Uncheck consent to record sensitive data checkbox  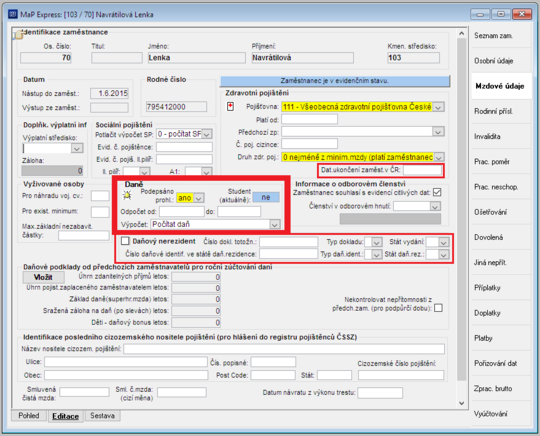click(437, 192)
